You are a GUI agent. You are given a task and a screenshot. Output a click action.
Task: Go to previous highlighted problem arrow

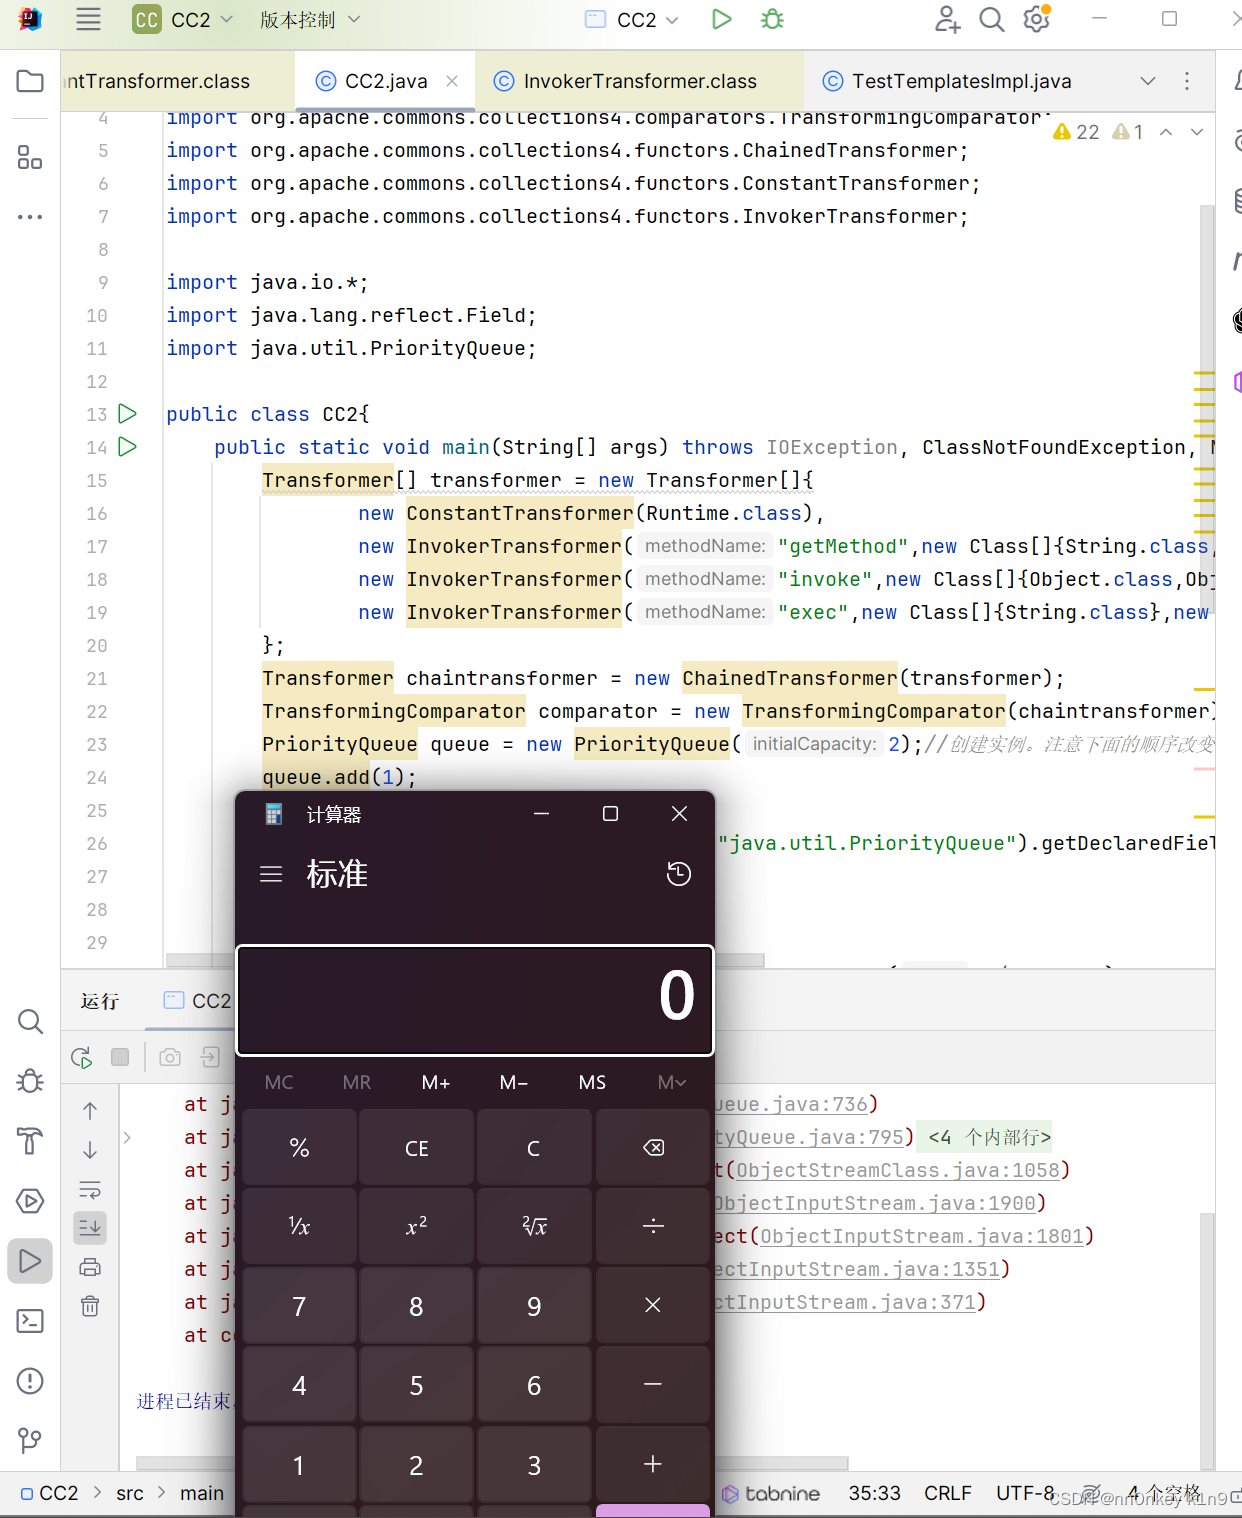pos(1166,132)
